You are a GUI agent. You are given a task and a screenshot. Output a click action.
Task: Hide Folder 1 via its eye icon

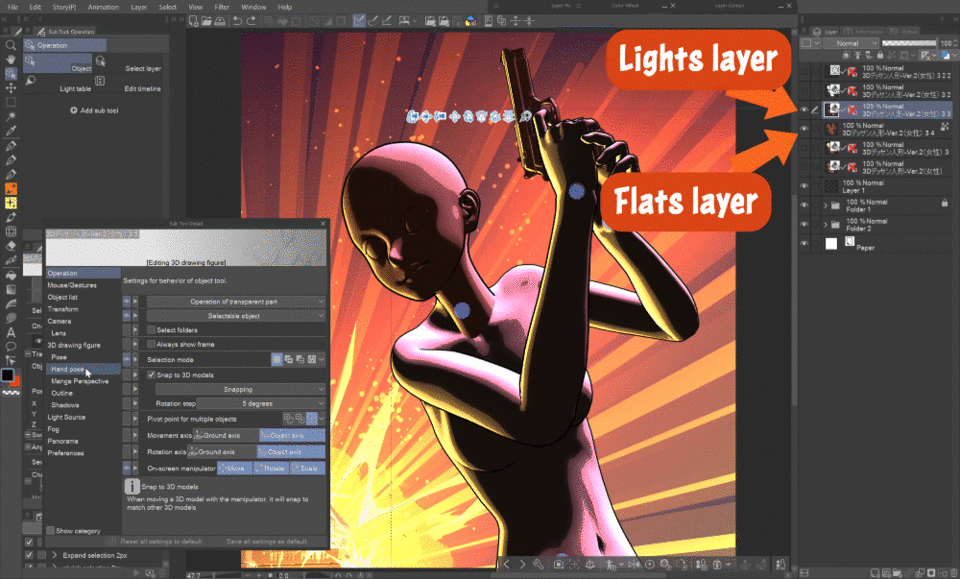point(804,205)
